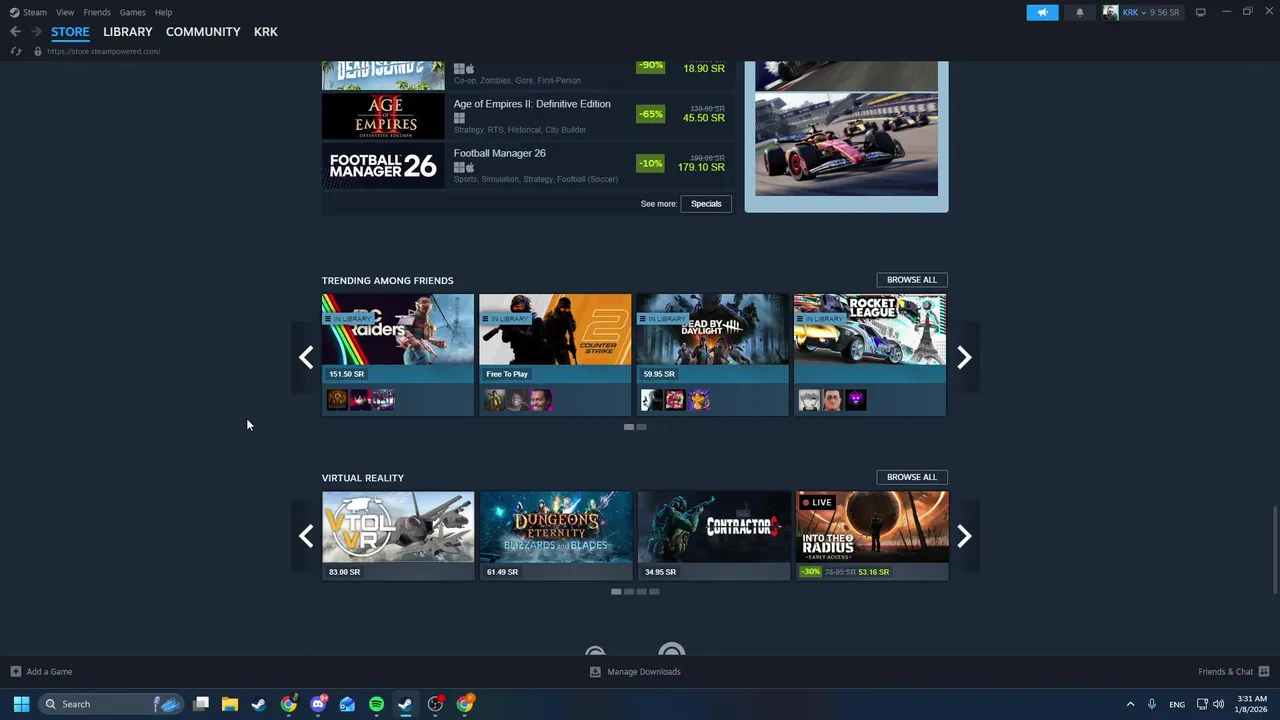Click the Age of Empires -65% discount badge
This screenshot has height=720, width=1280.
(x=651, y=114)
